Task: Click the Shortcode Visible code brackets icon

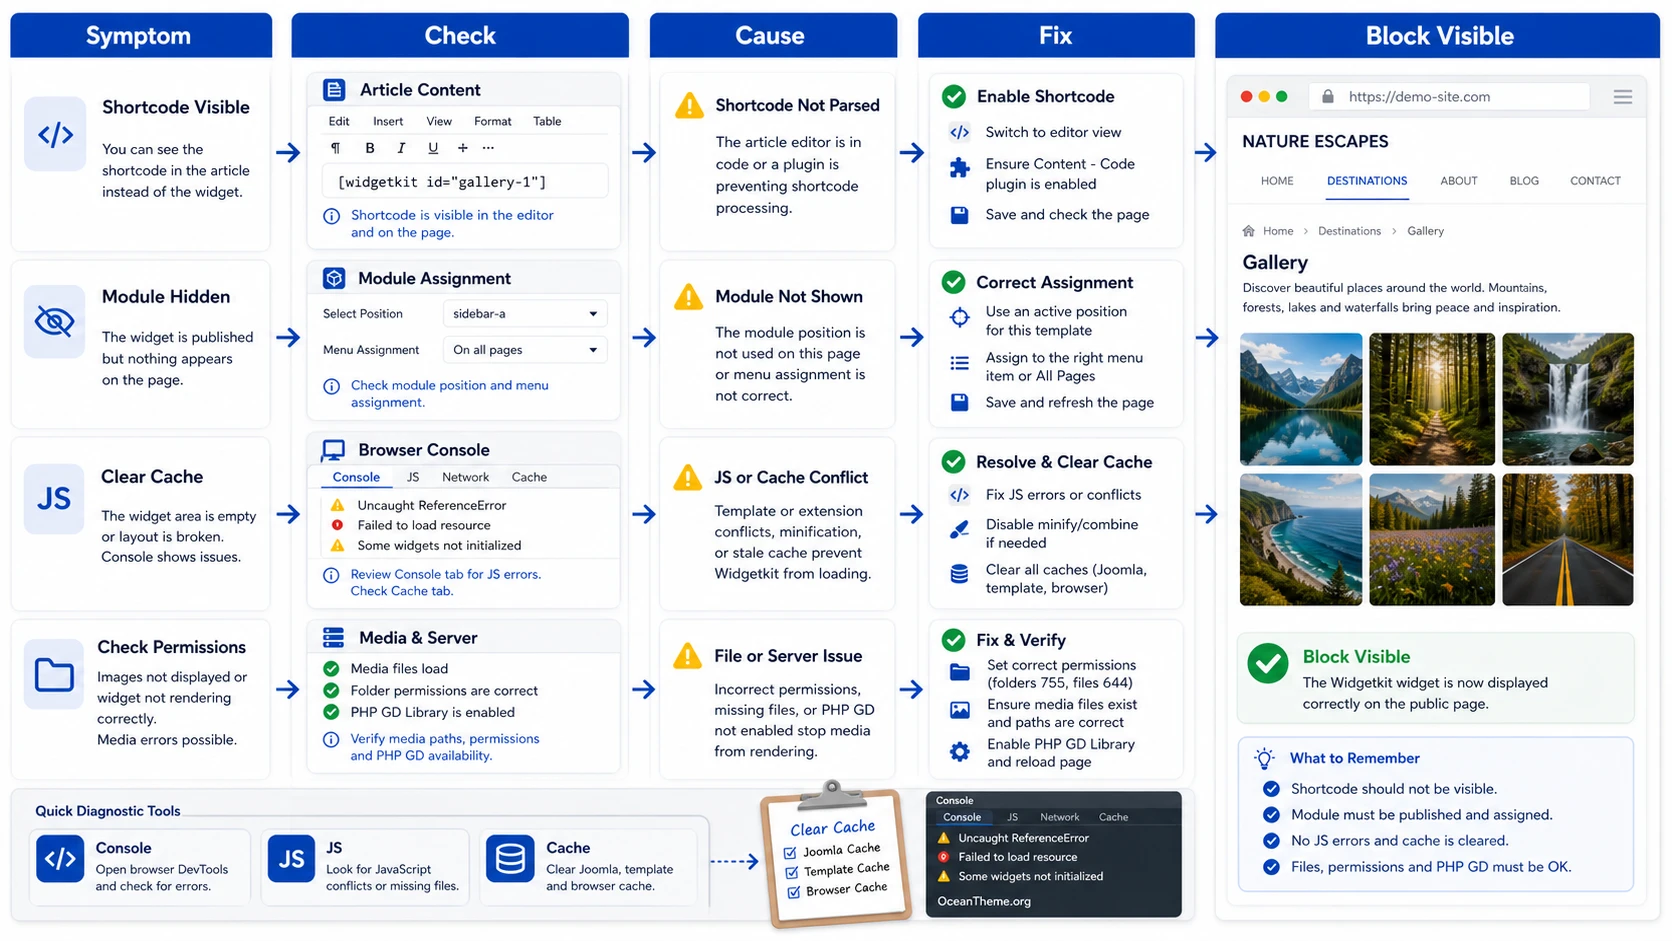Action: click(55, 134)
